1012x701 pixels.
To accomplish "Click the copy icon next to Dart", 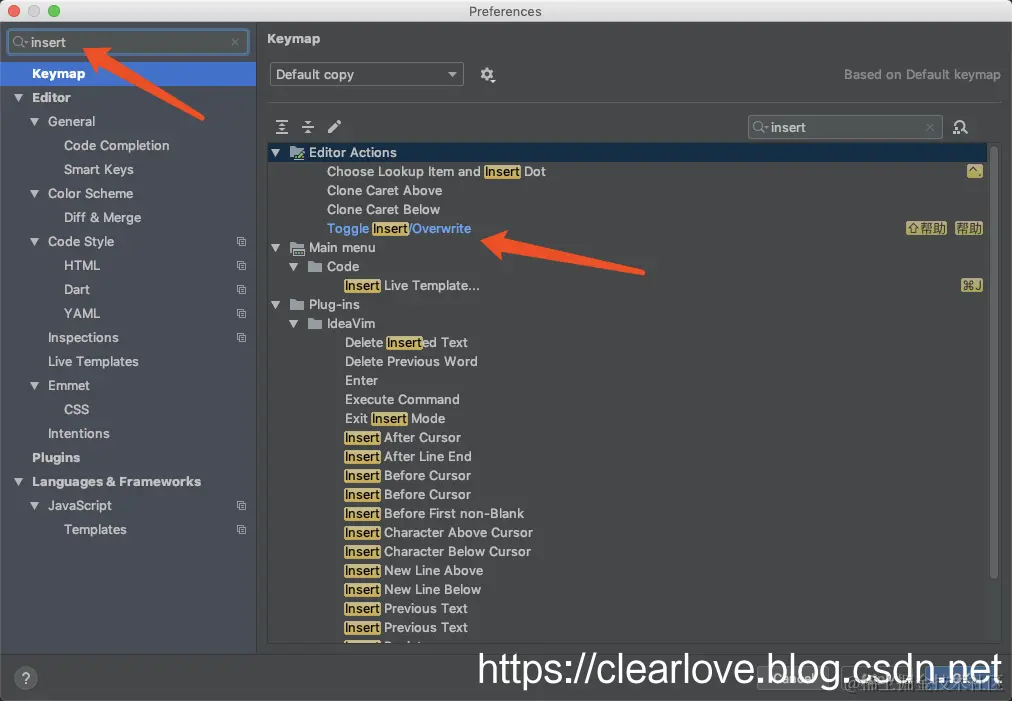I will 241,290.
